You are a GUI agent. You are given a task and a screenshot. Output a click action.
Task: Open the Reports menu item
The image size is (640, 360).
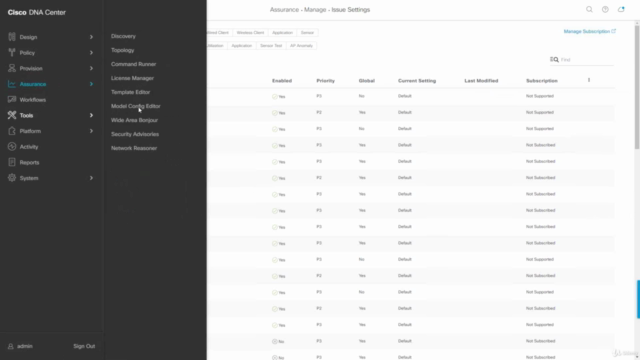click(29, 162)
